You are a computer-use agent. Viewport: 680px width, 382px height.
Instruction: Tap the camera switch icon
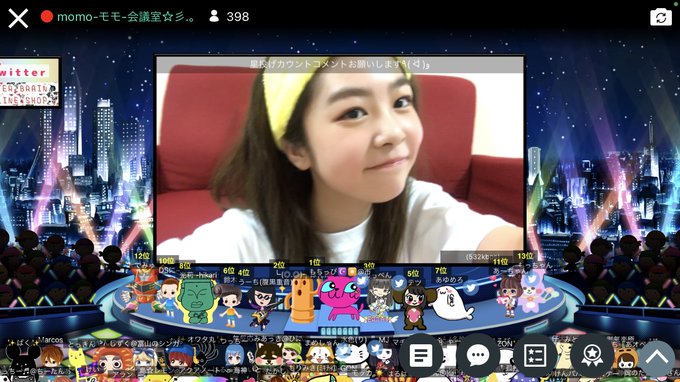(x=660, y=17)
